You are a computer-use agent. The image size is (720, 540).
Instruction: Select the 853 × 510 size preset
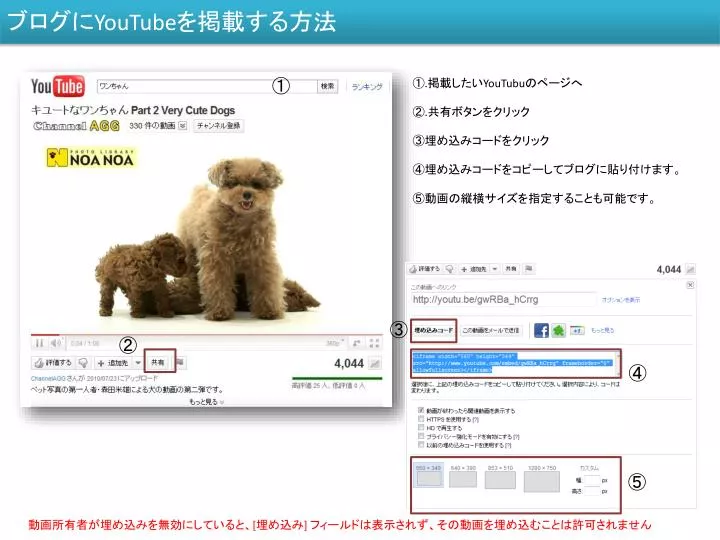500,477
